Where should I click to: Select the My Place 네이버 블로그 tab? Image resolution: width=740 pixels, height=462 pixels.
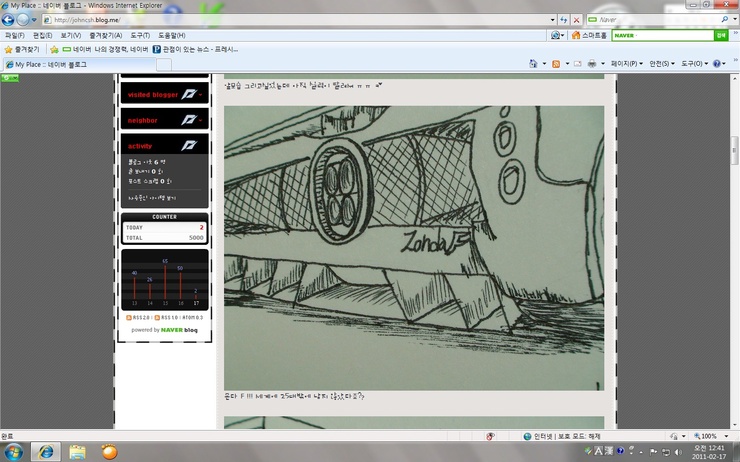pos(48,64)
